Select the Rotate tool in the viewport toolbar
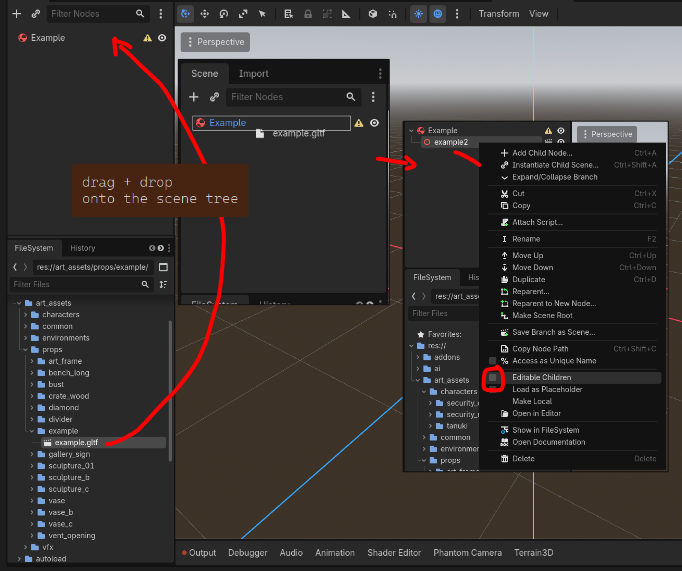 (224, 14)
